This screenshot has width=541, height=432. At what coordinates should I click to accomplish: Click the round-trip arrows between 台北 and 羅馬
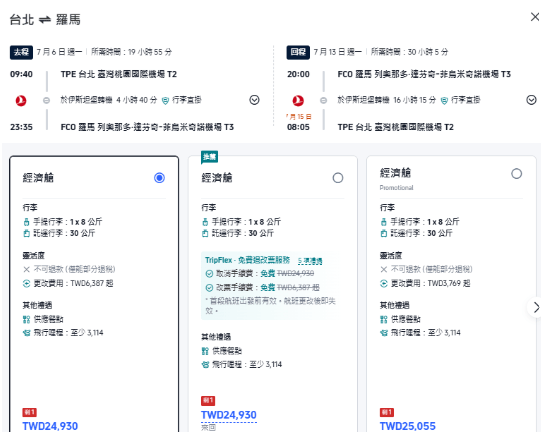[45, 20]
